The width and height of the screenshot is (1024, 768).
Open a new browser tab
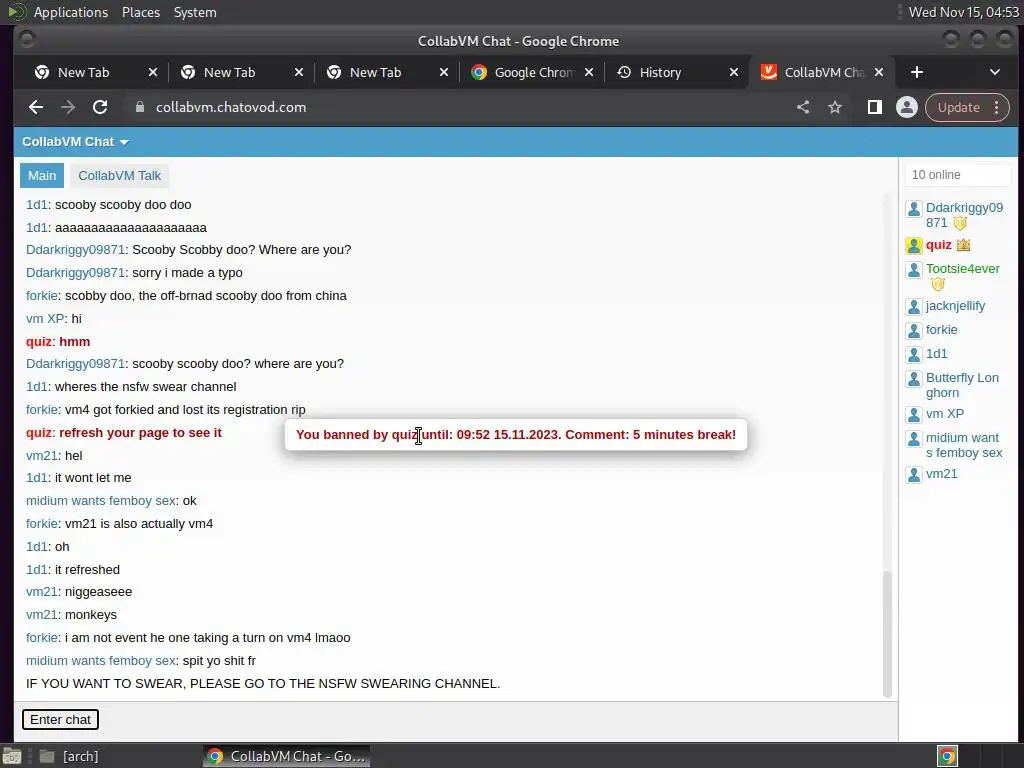tap(917, 72)
